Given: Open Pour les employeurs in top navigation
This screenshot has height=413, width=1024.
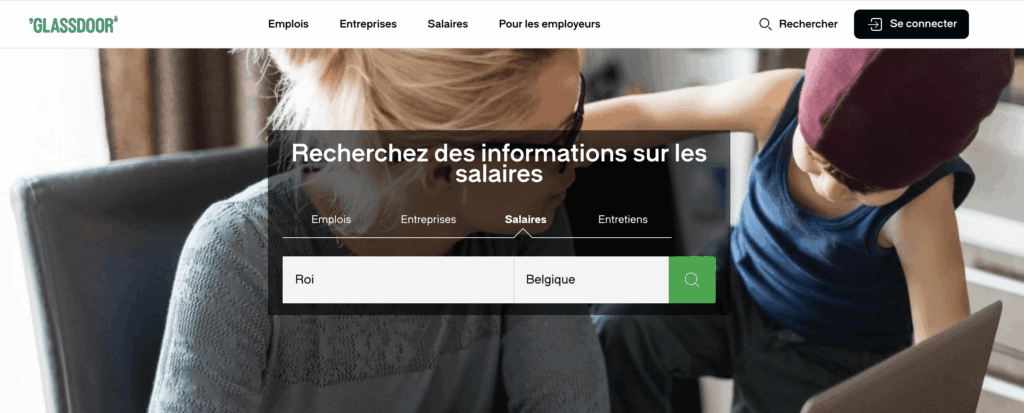Looking at the screenshot, I should click(549, 24).
